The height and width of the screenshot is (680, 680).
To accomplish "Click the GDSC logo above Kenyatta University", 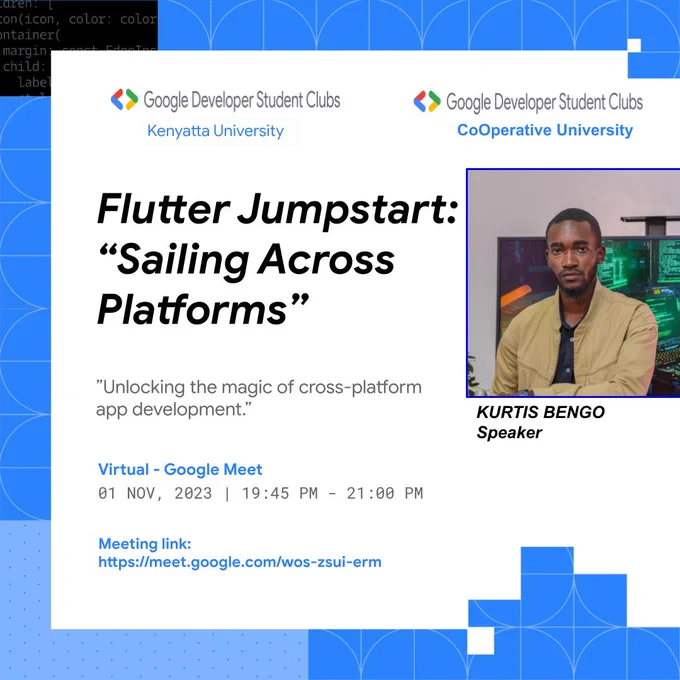I will [124, 99].
